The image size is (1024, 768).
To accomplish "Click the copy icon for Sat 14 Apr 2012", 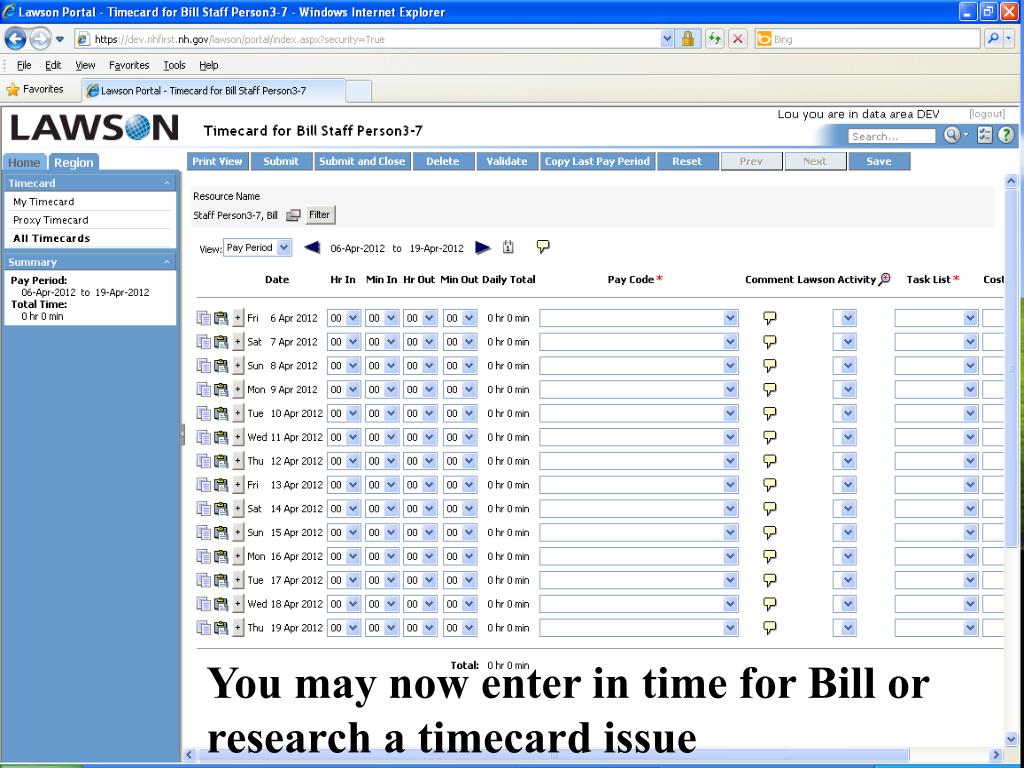I will point(204,509).
